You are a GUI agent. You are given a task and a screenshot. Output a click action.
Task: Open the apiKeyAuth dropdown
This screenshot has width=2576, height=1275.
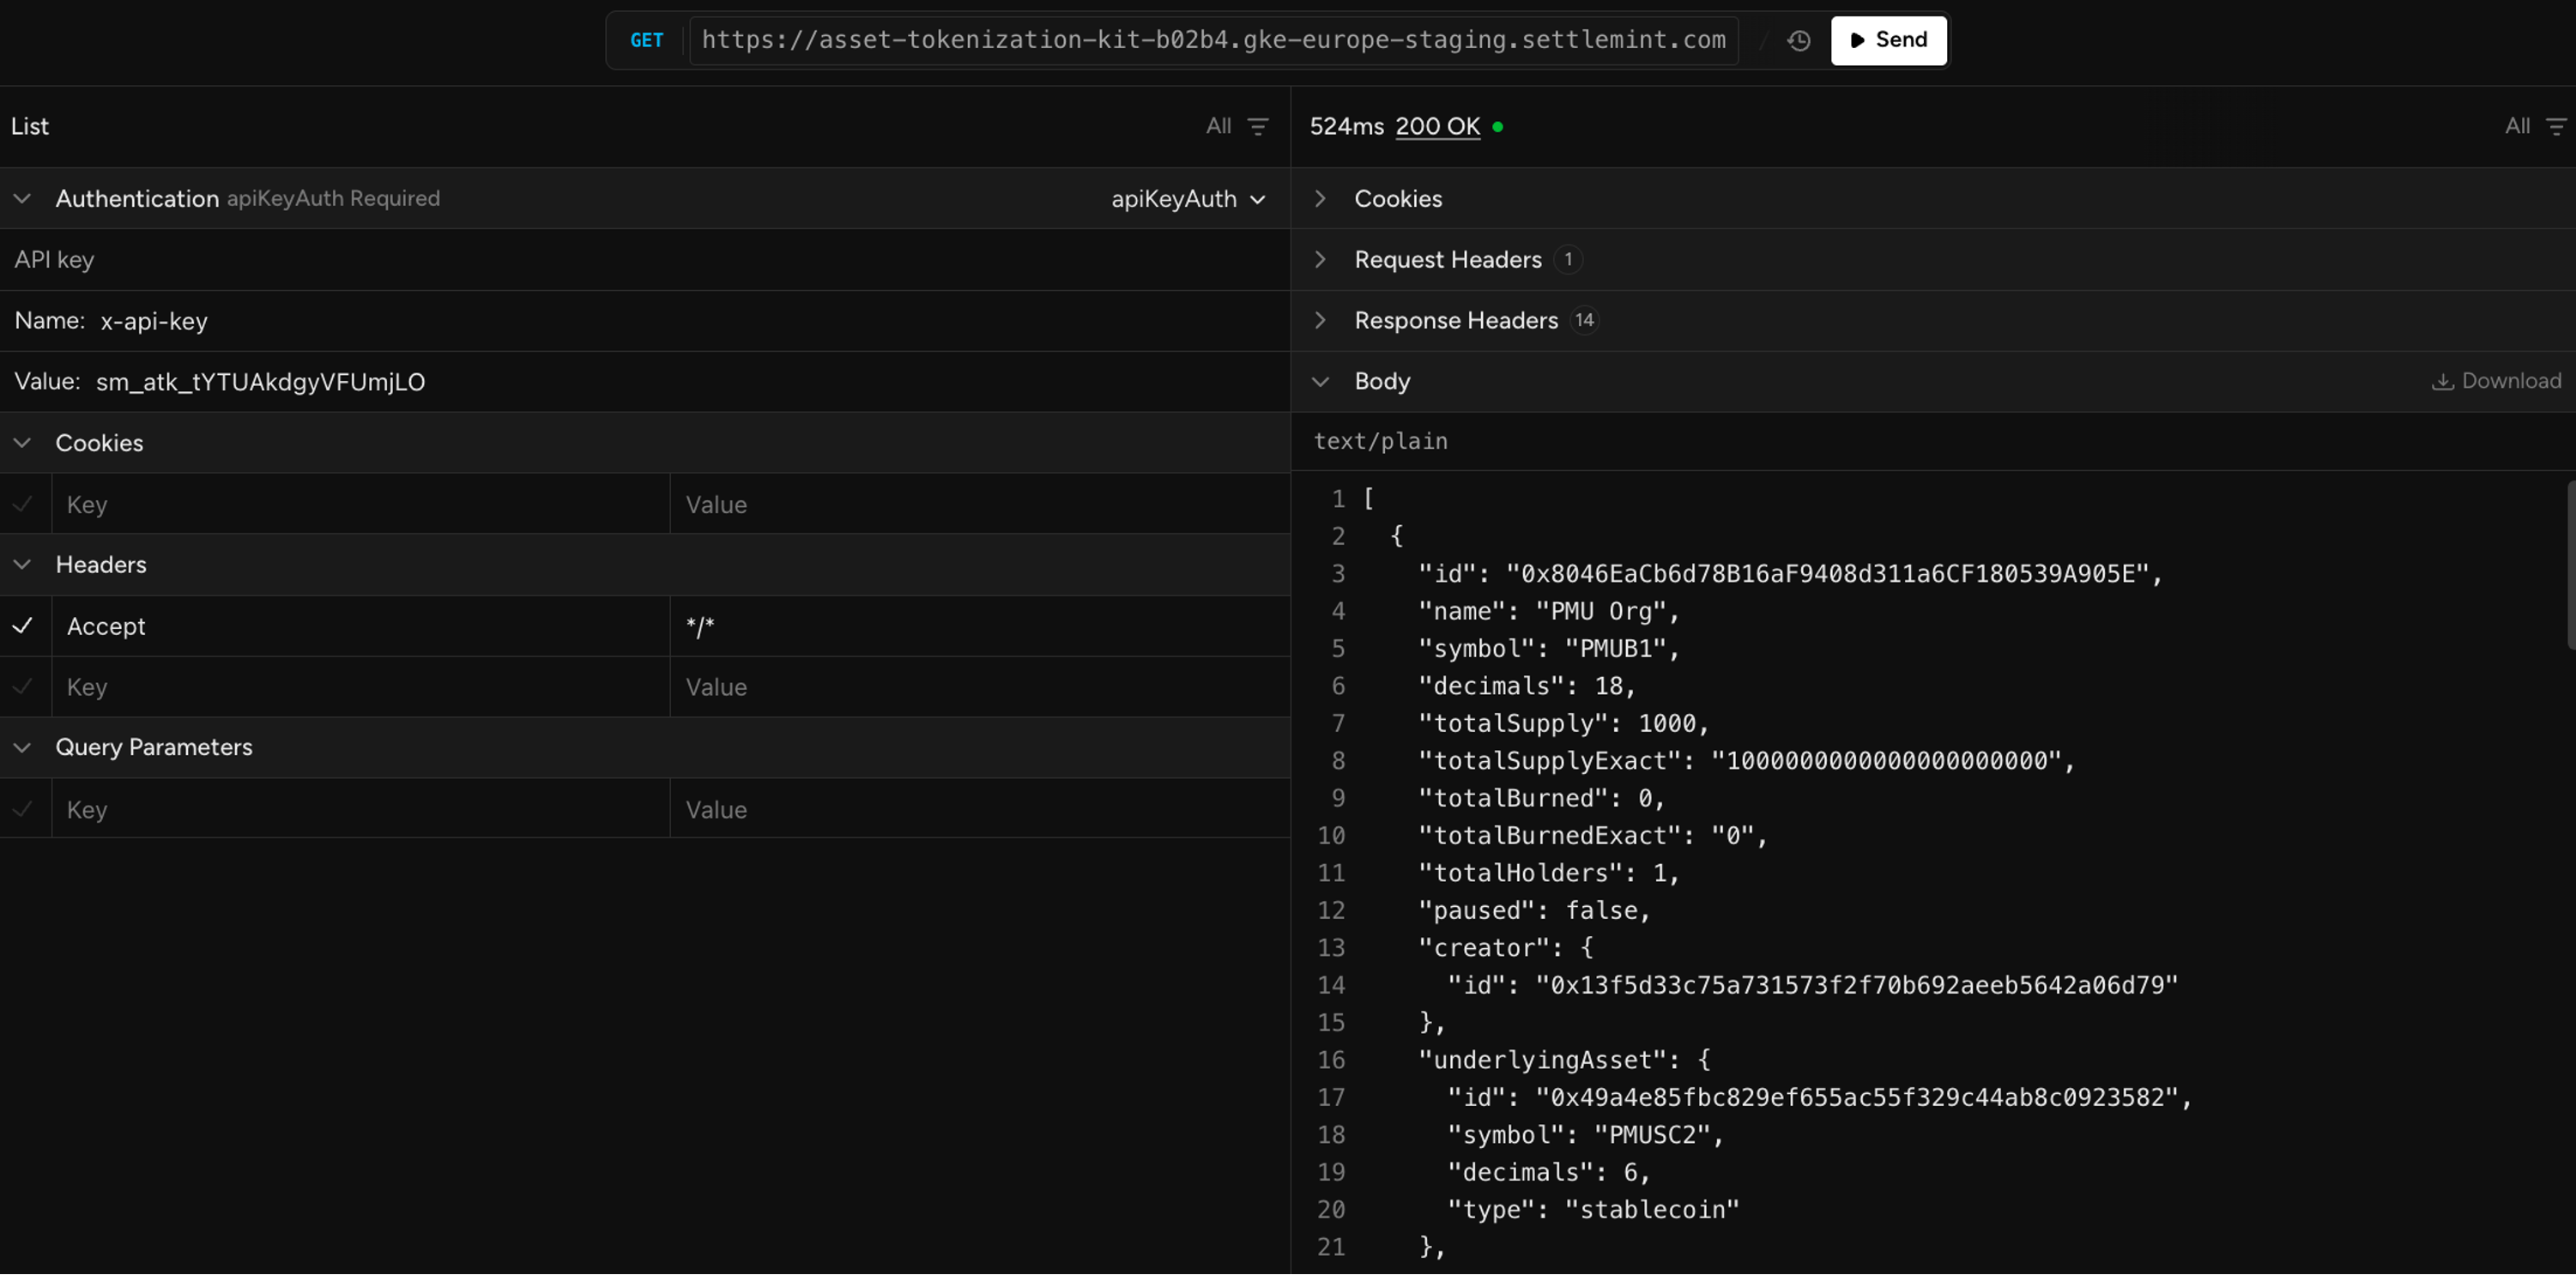[1188, 198]
